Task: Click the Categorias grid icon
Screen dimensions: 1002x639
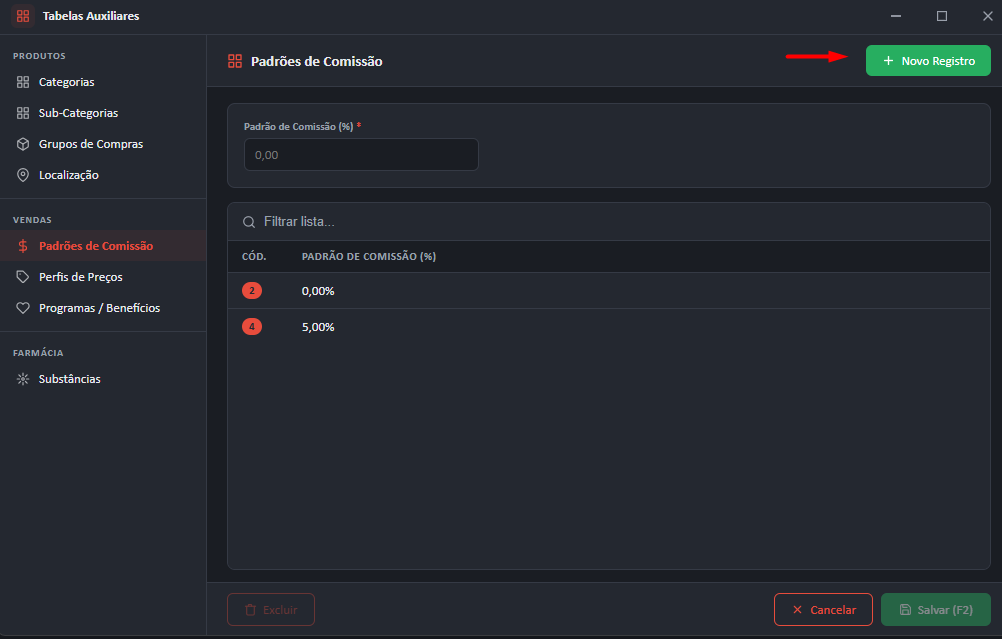Action: (23, 82)
